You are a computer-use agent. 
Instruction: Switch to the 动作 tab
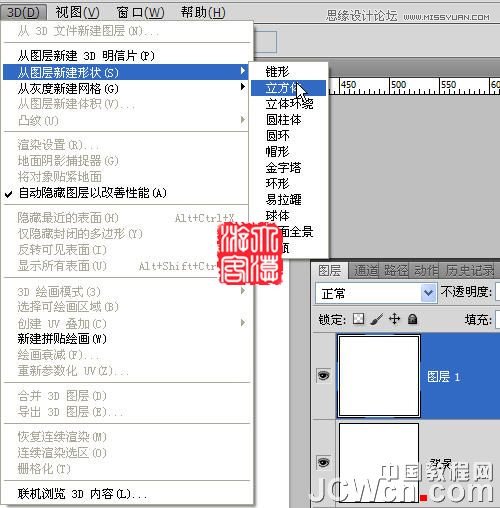[x=426, y=270]
